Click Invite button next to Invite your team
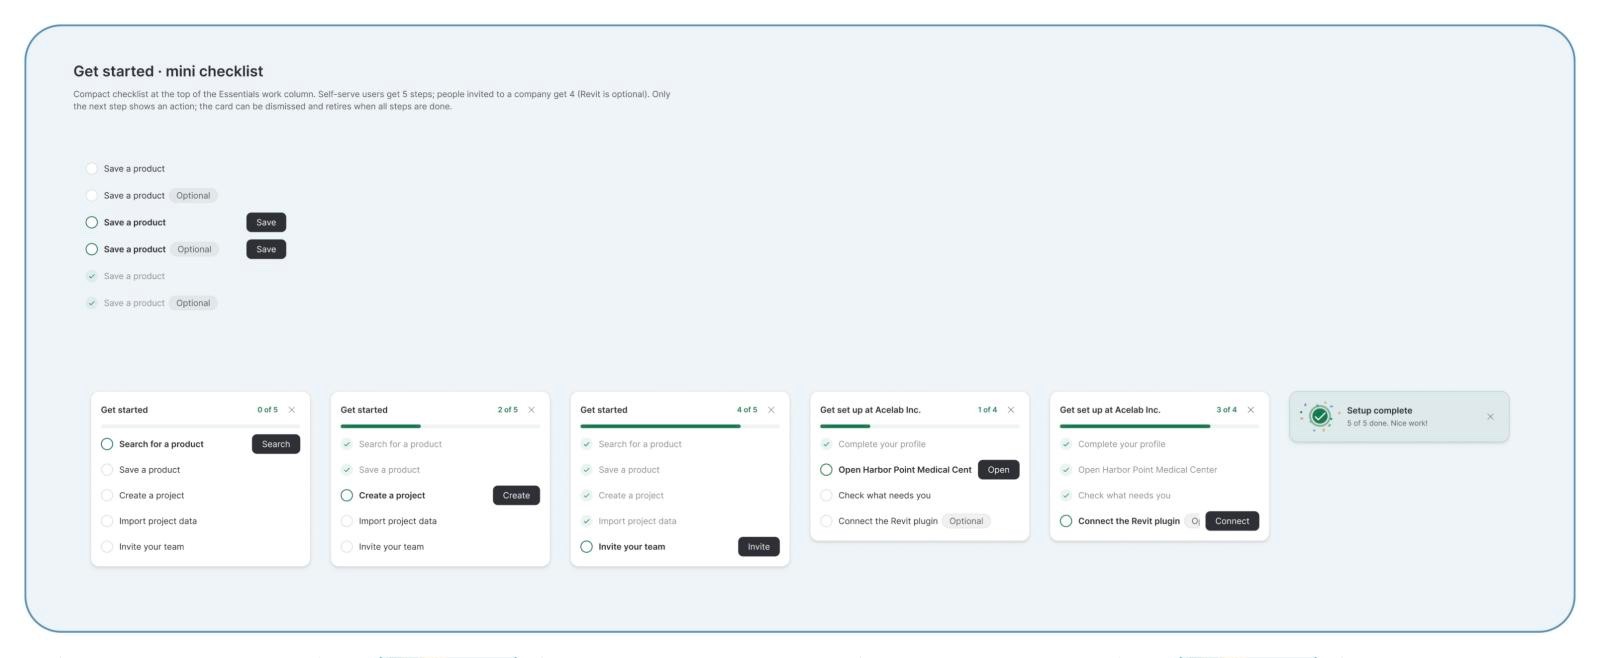The width and height of the screenshot is (1600, 658). [759, 547]
